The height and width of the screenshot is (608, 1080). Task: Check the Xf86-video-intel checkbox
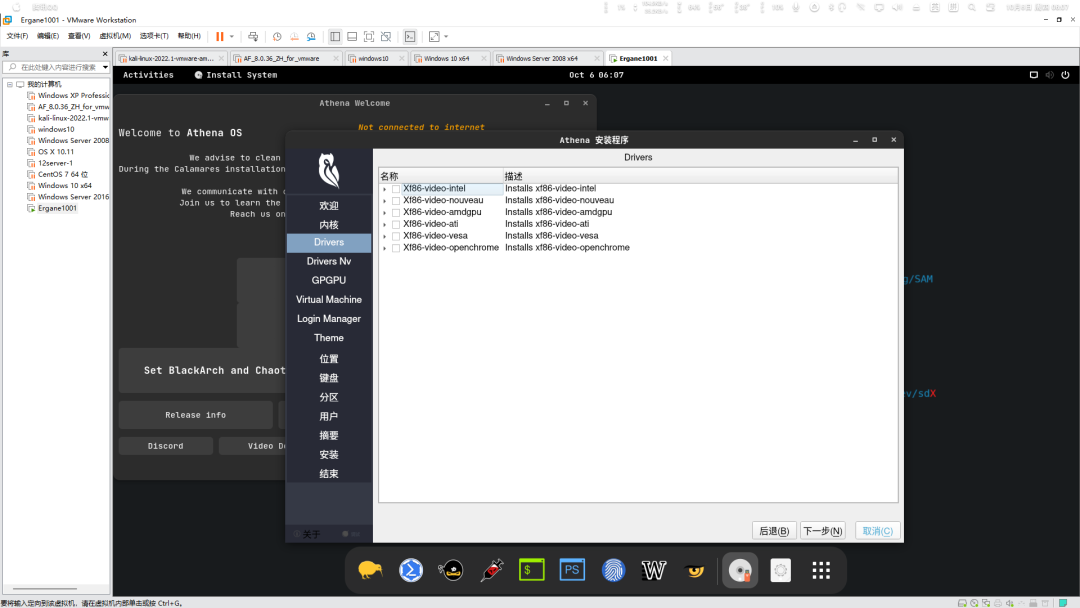point(396,189)
